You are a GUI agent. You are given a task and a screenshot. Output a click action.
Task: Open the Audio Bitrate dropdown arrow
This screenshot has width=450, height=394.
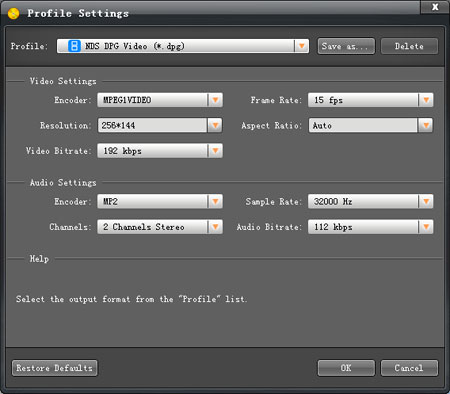[426, 227]
